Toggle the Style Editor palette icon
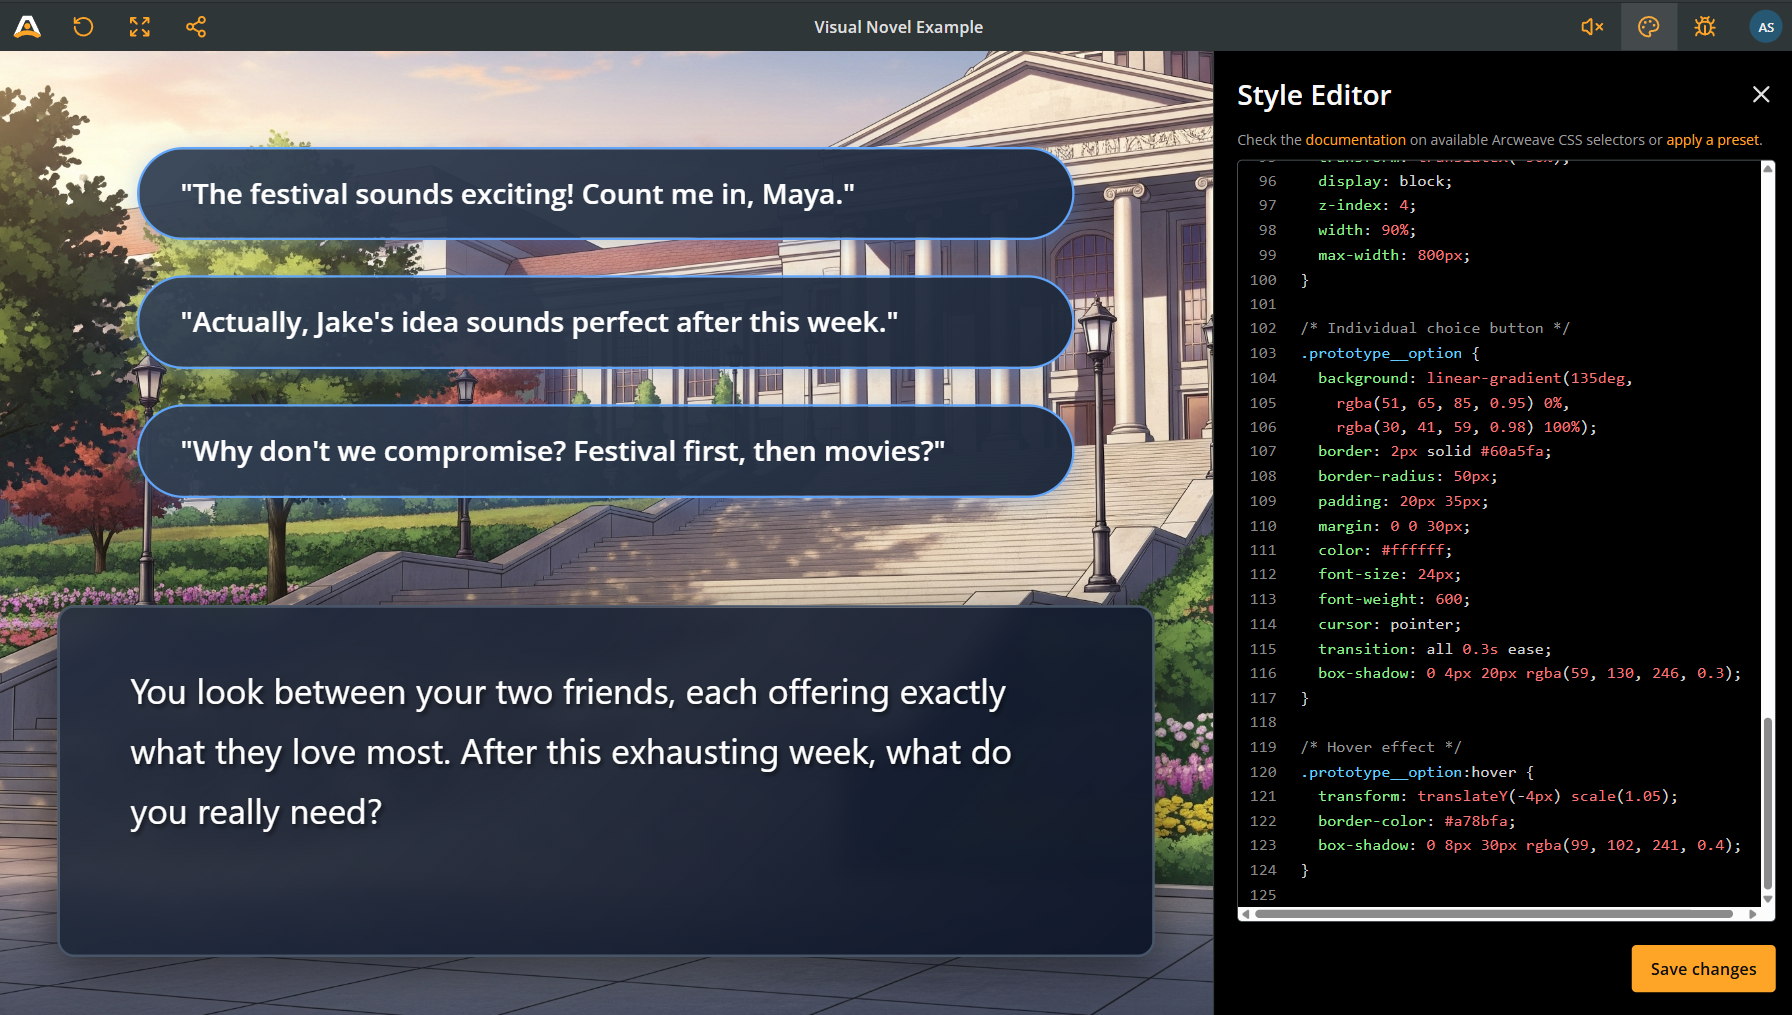Screen dimensions: 1792x1015 click(1649, 27)
